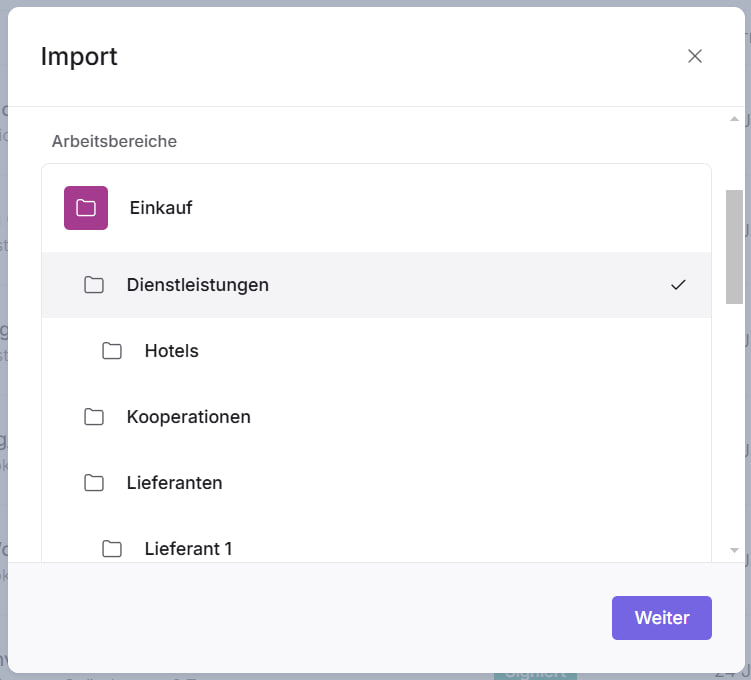Select the Einkauf workspace label

161,208
